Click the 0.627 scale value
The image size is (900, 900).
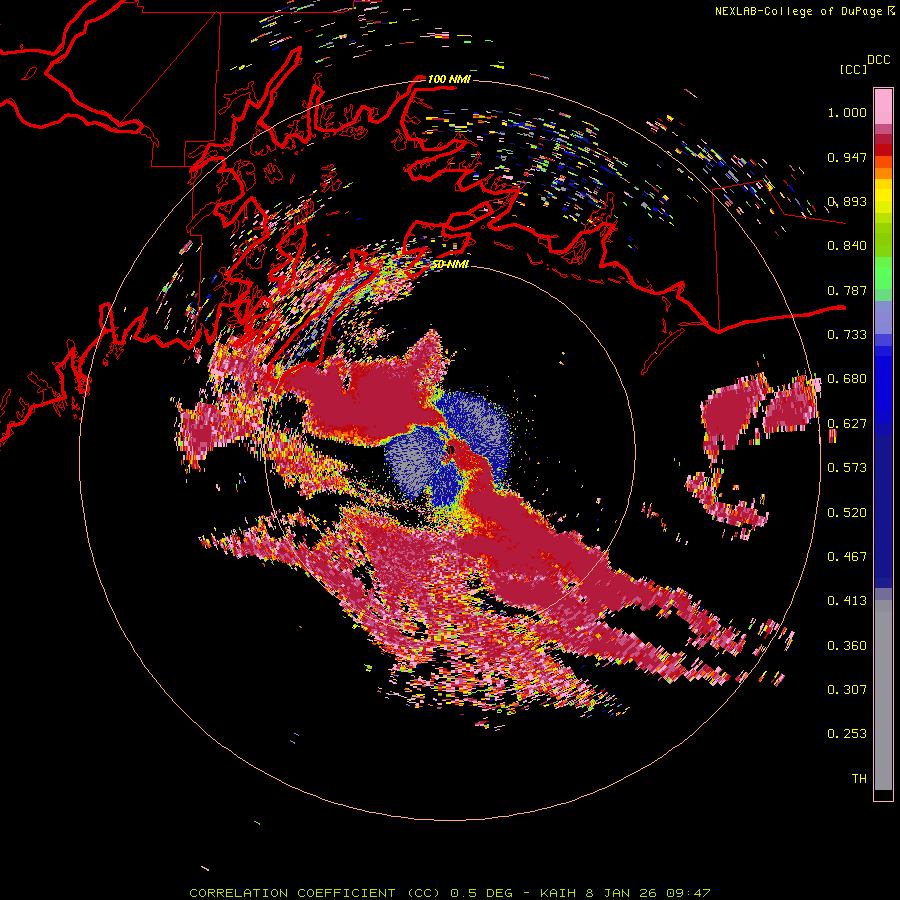[847, 424]
